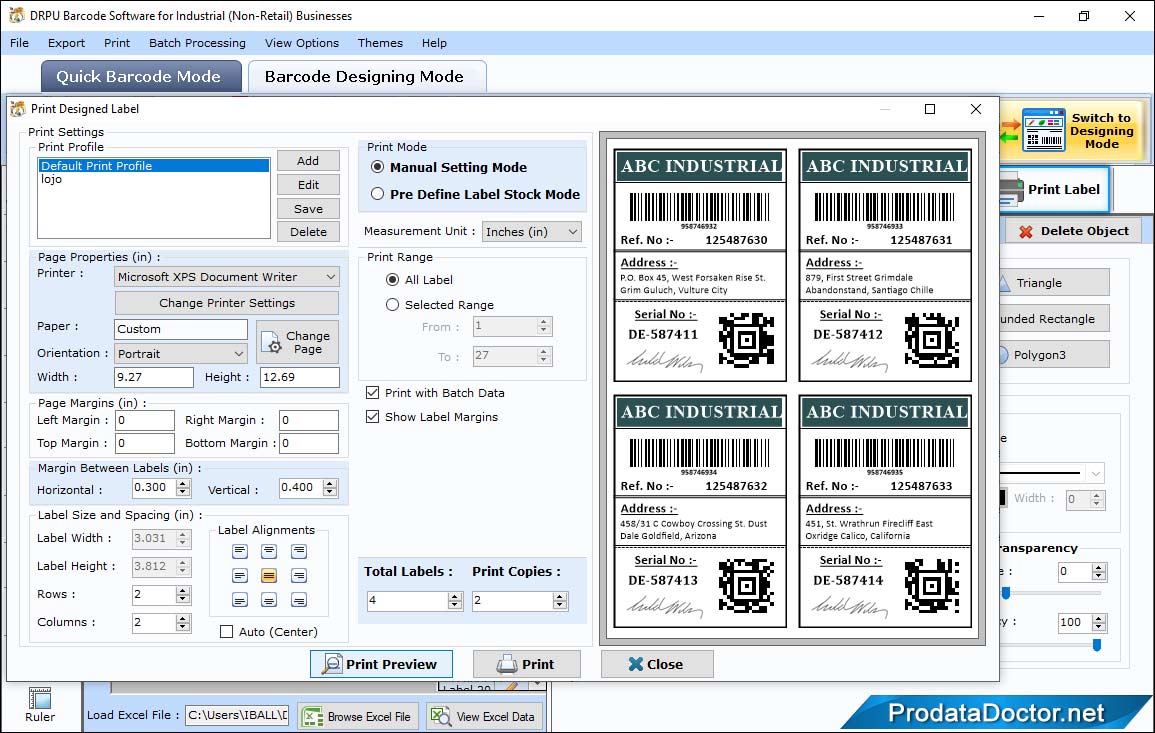Open the File menu
1155x733 pixels.
[x=20, y=43]
